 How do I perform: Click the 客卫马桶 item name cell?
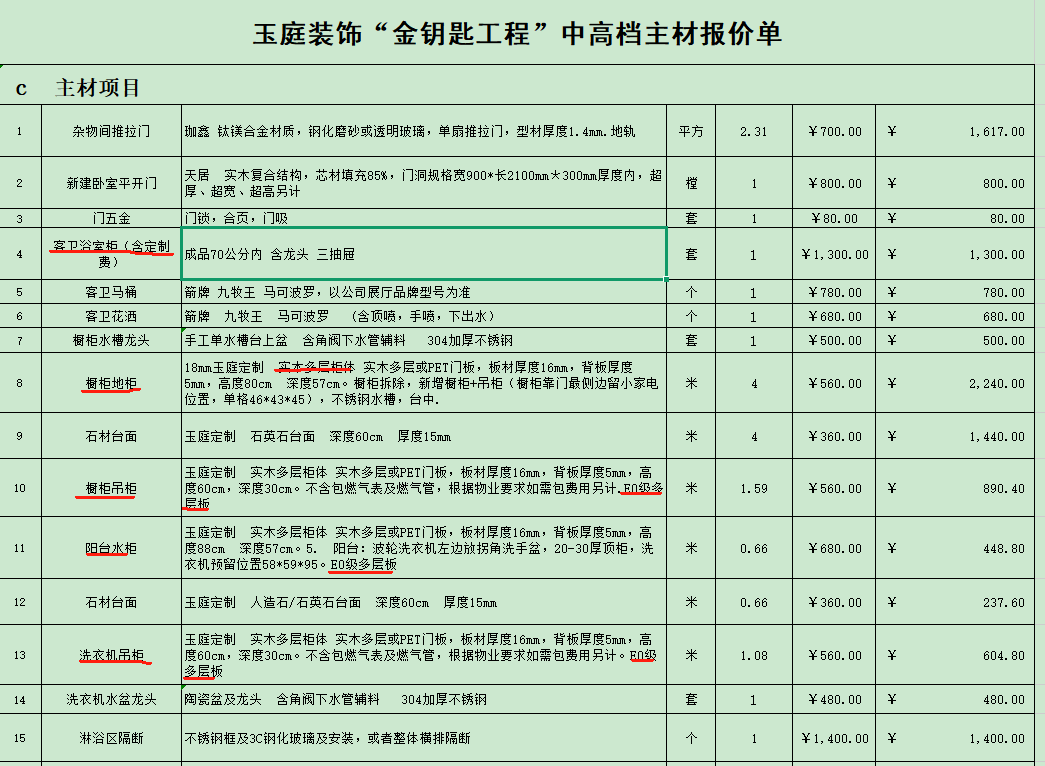(x=111, y=292)
